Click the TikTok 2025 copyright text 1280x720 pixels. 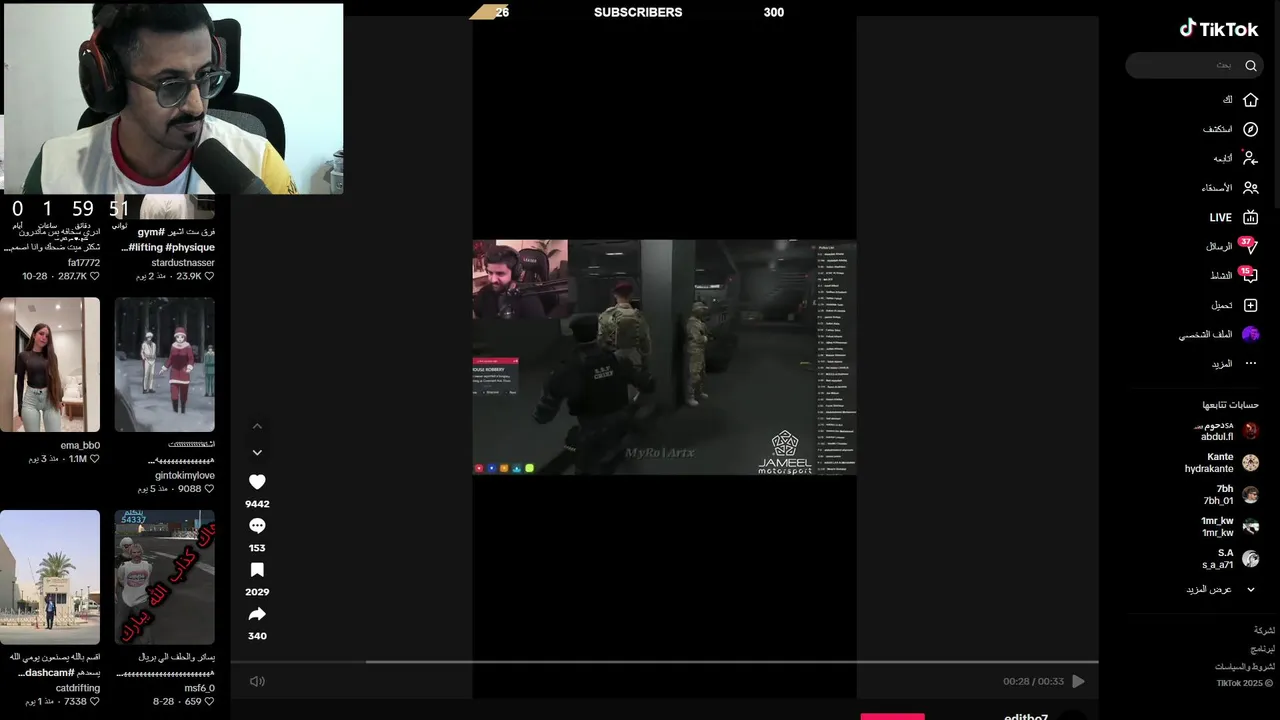click(x=1245, y=684)
